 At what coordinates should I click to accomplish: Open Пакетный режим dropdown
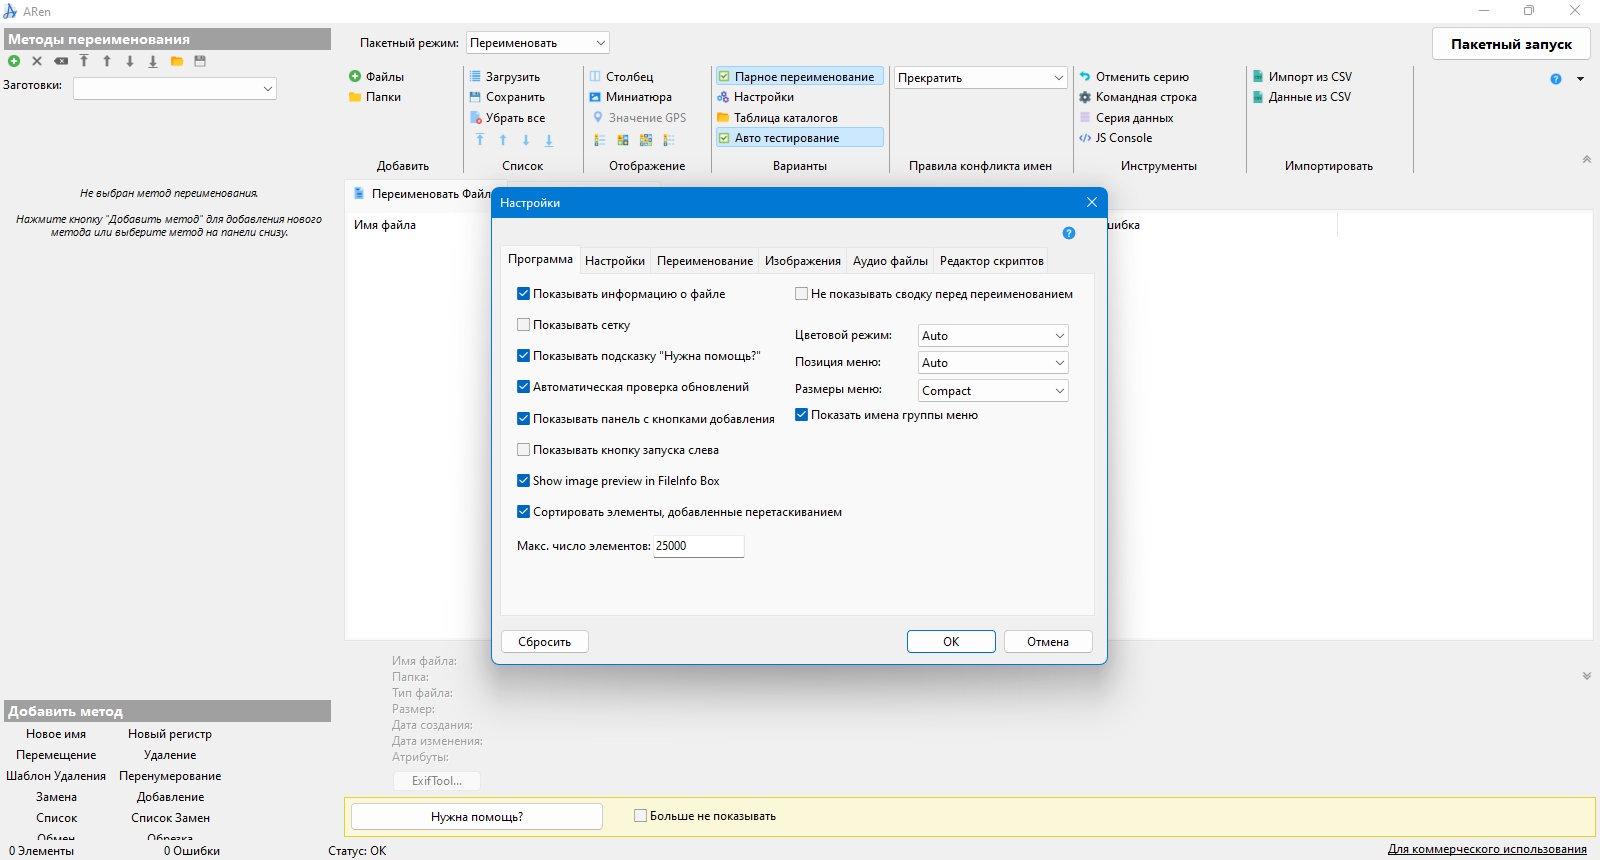(538, 43)
